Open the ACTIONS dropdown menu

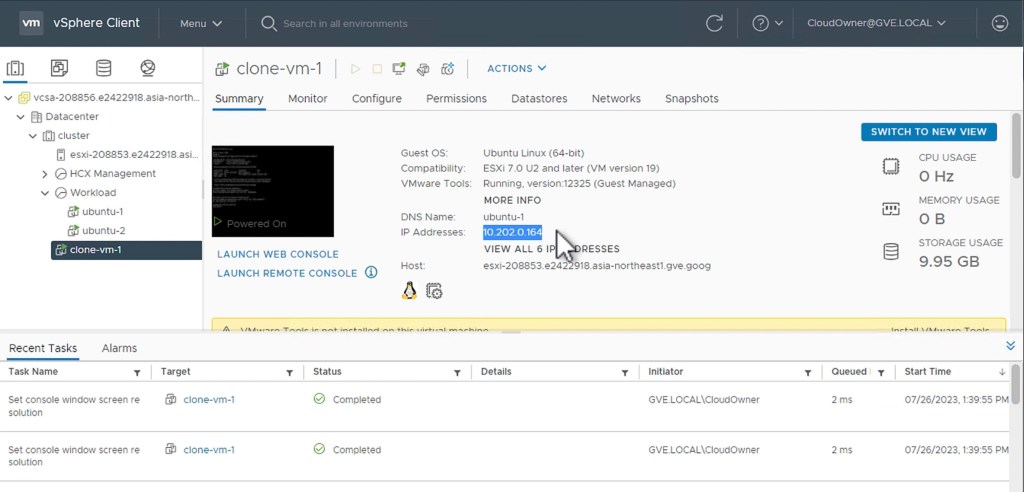(516, 68)
